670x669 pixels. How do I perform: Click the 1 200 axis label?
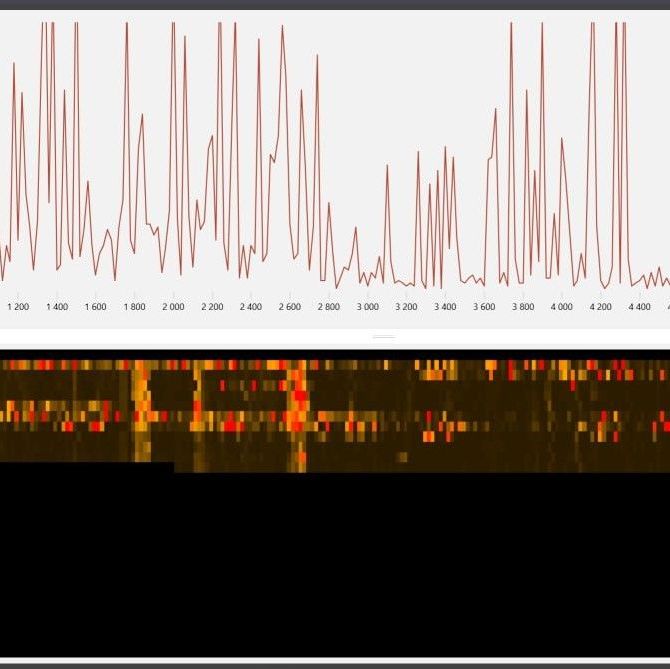(x=18, y=307)
